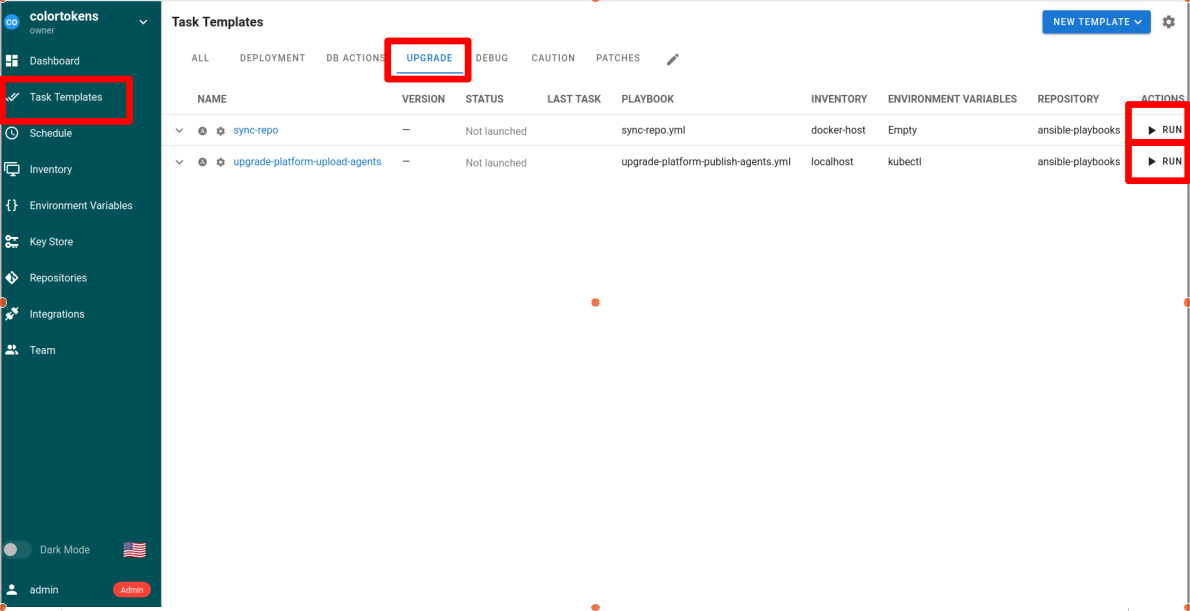Click the Repositories git icon
Viewport: 1190px width, 611px height.
[x=12, y=278]
